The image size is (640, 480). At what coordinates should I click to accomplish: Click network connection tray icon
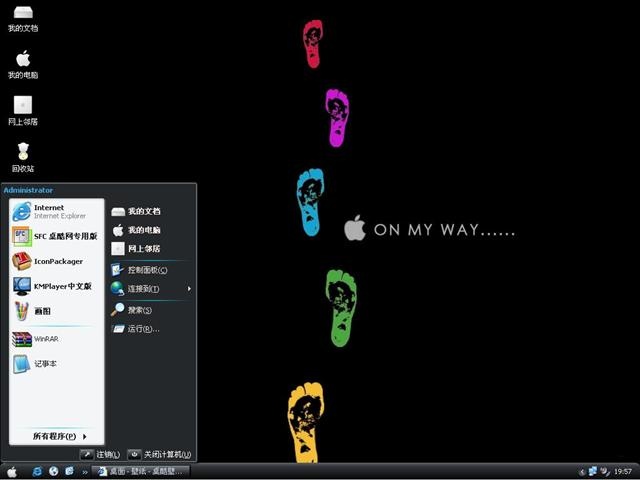coord(592,471)
